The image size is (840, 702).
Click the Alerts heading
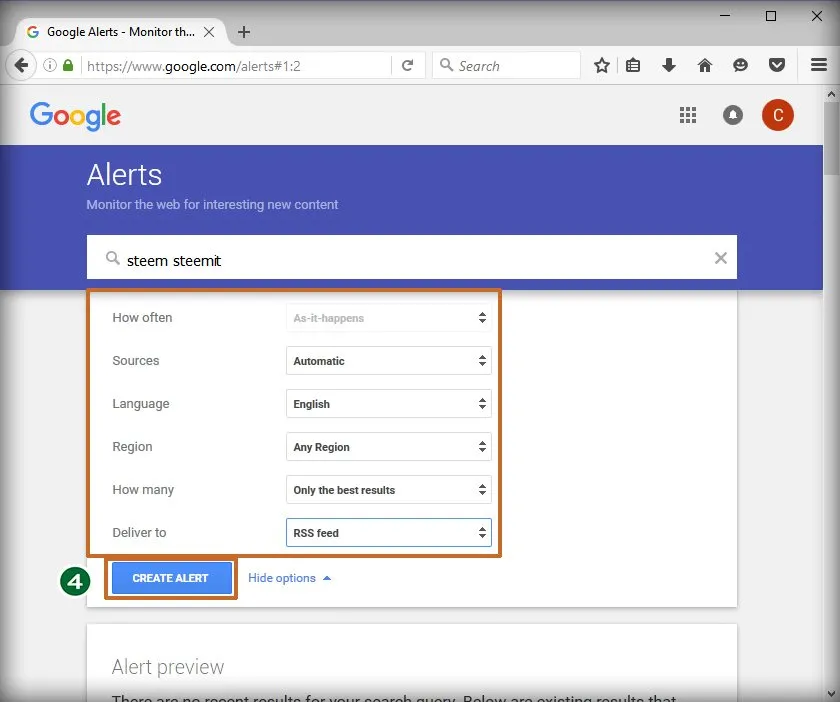pyautogui.click(x=124, y=175)
